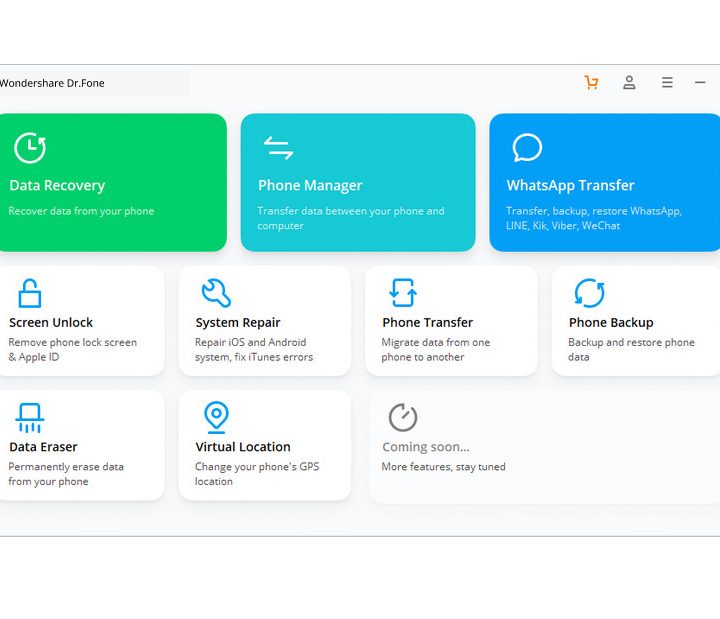Click 'Permanently erase data from your phone' text

(x=66, y=474)
